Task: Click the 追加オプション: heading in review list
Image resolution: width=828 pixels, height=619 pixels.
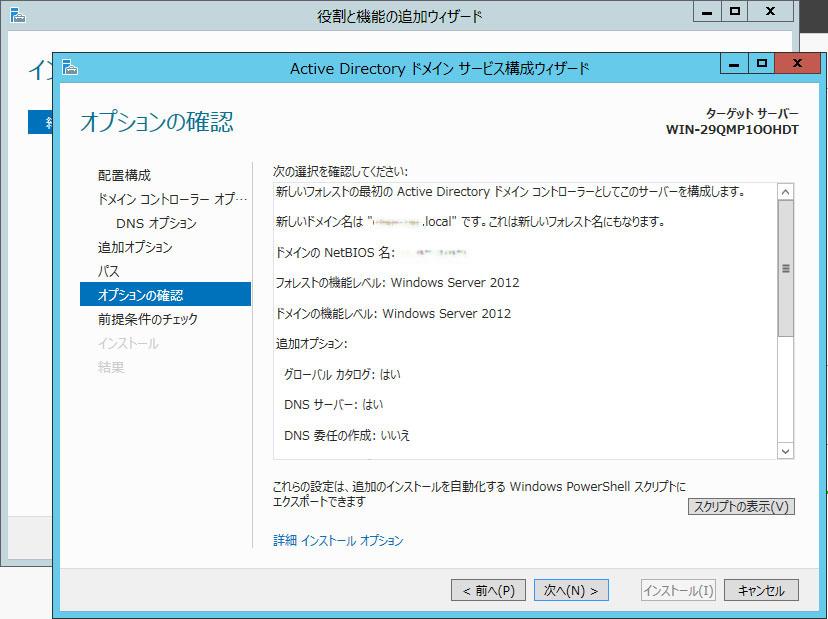Action: tap(312, 344)
